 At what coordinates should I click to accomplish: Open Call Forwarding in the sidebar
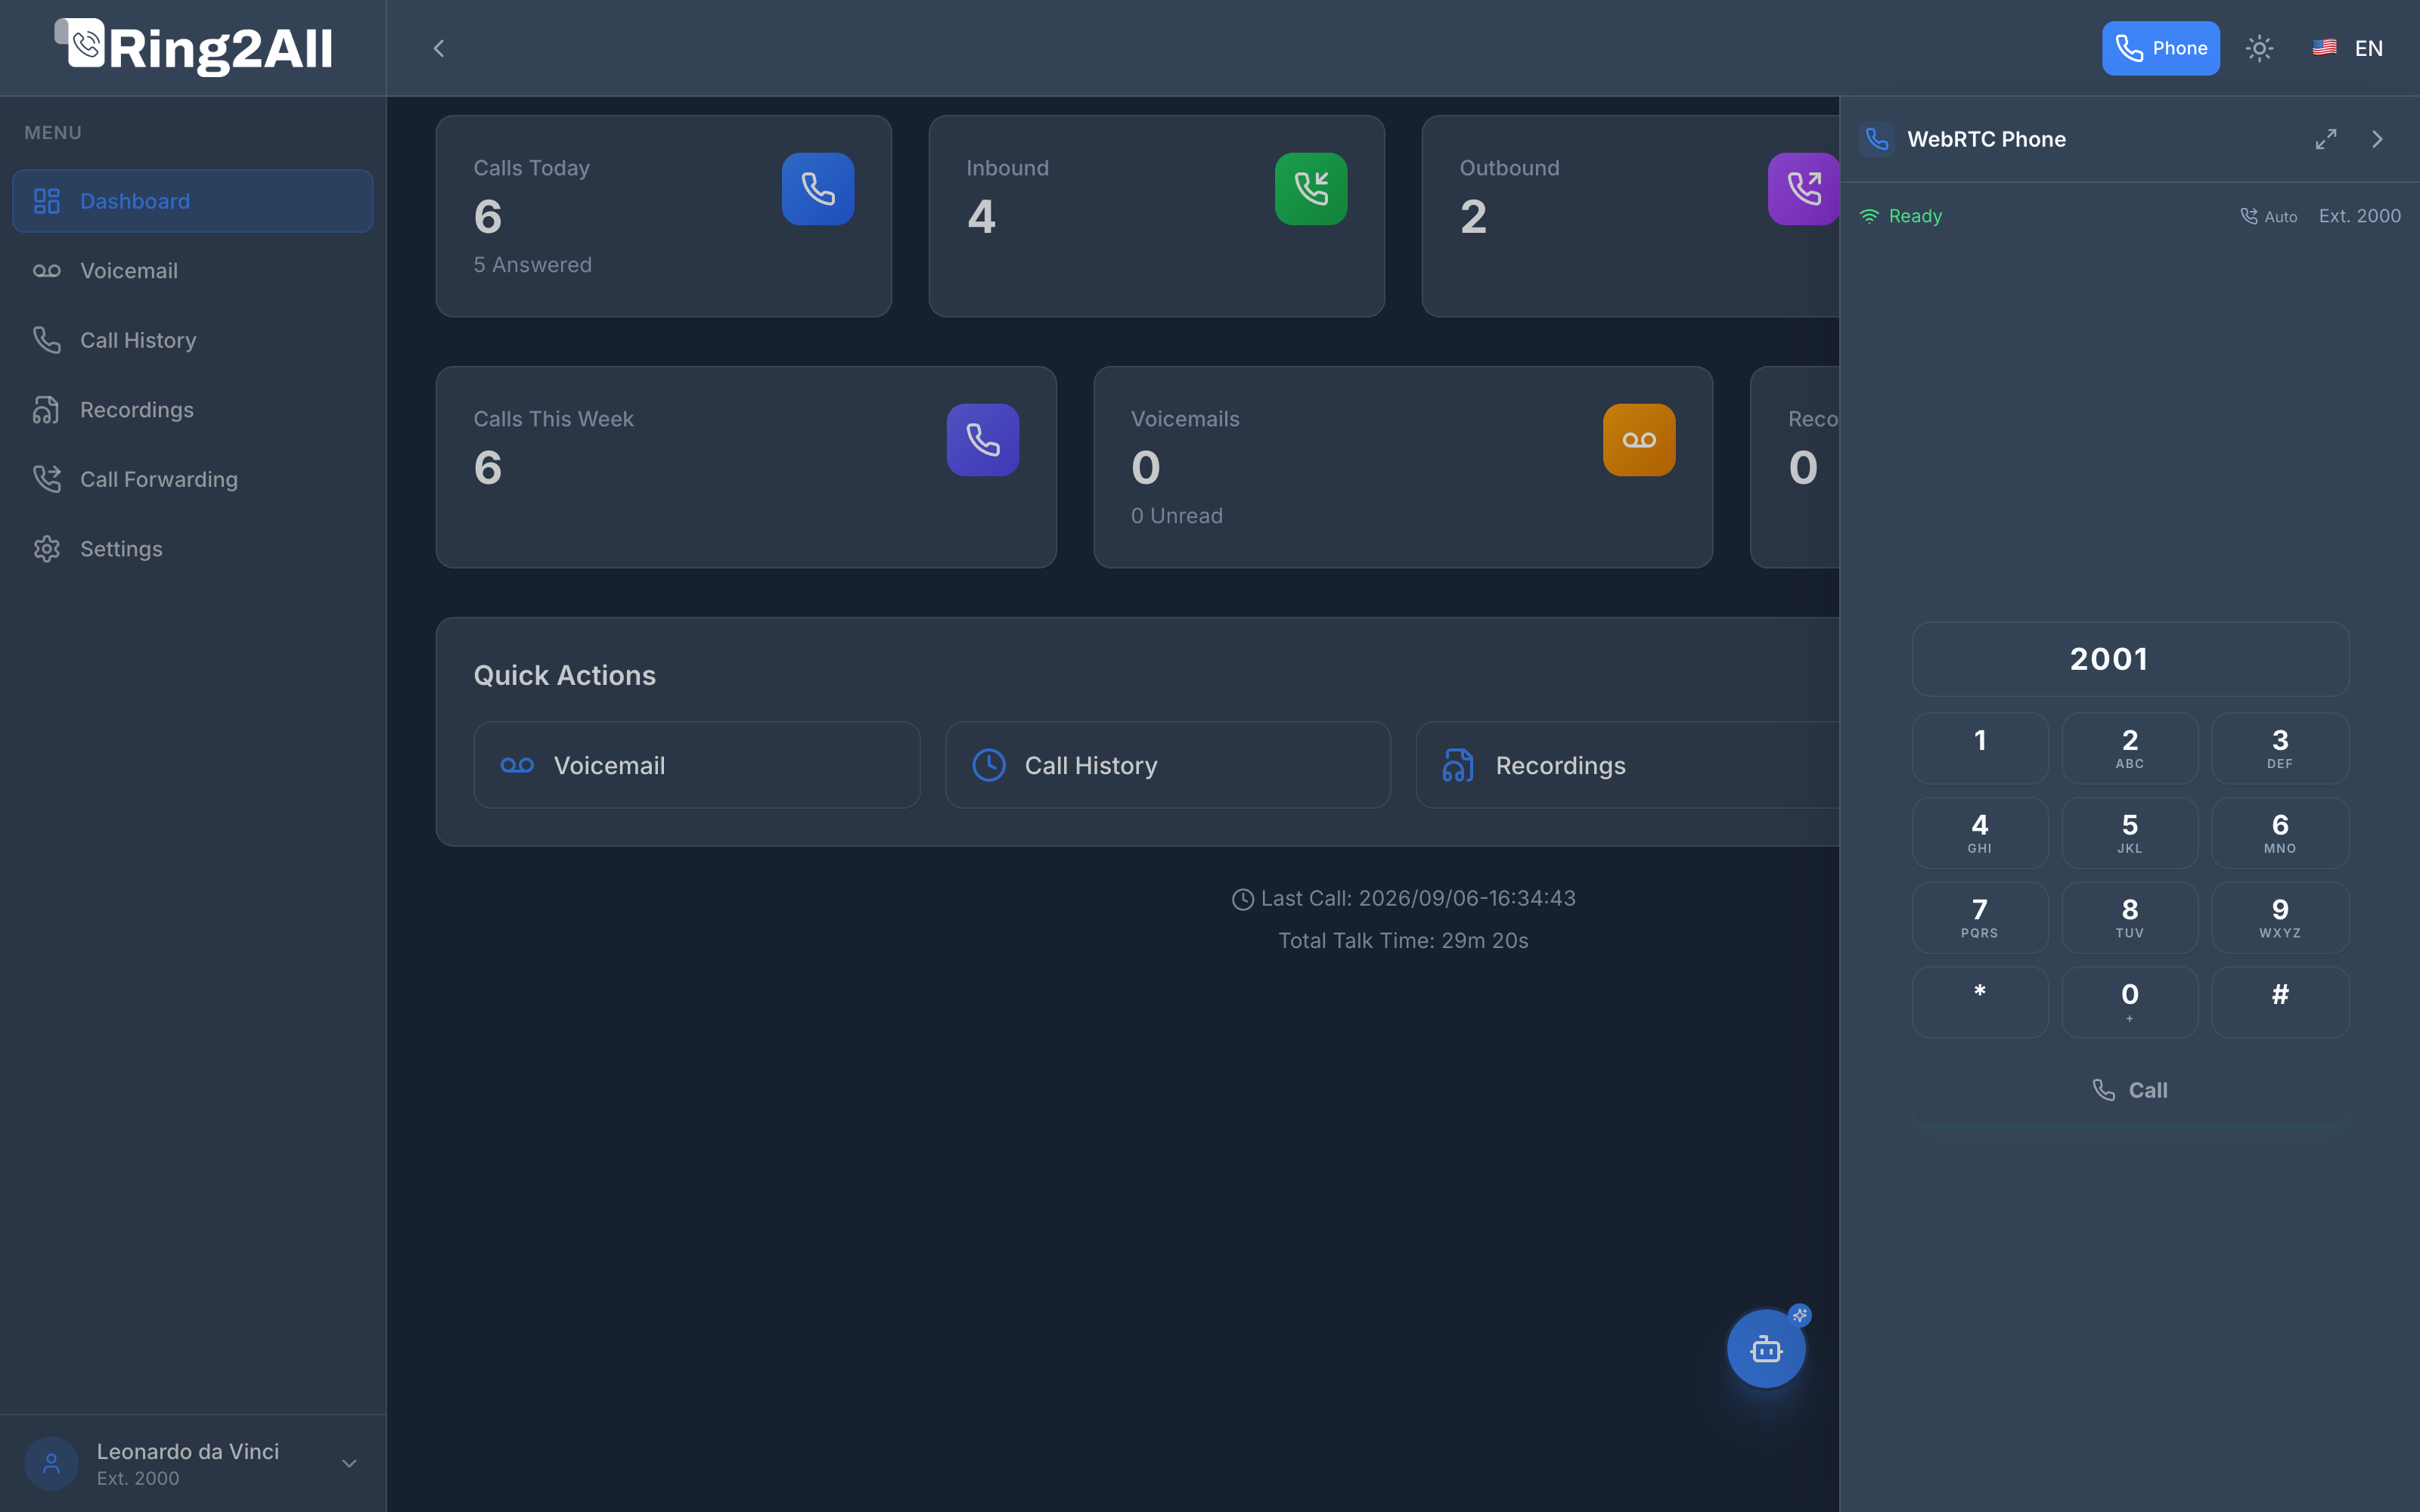(193, 479)
